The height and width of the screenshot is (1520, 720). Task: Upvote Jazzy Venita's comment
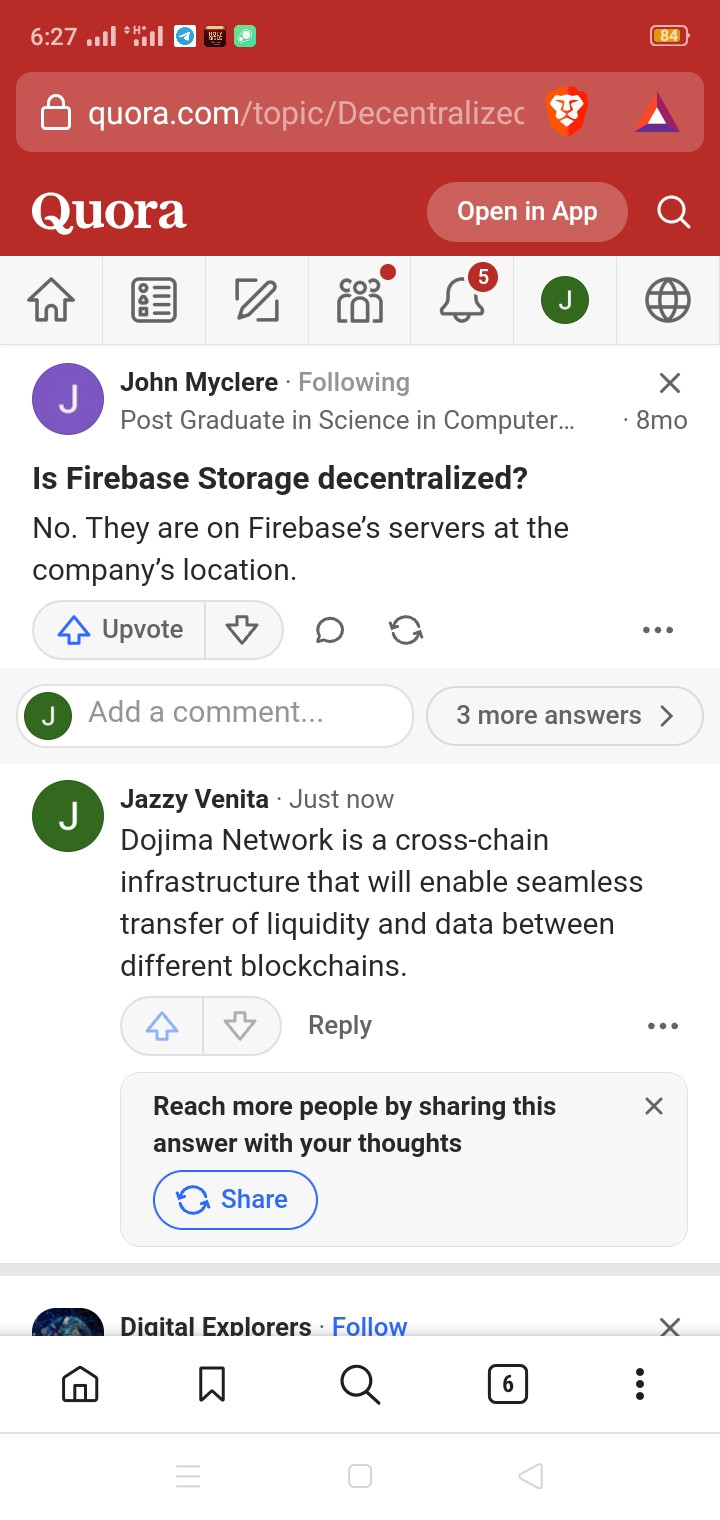point(162,1026)
